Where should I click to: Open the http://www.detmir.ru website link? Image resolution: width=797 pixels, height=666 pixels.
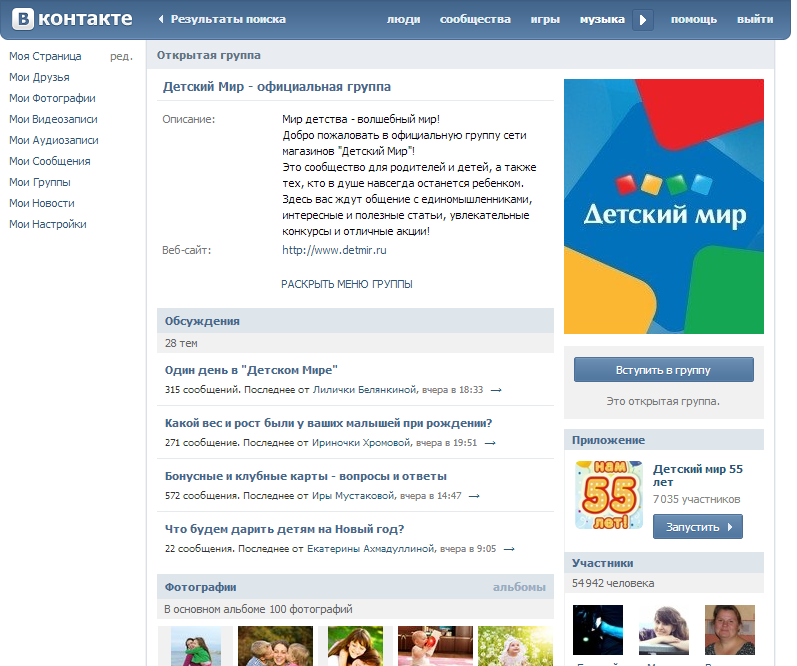click(x=334, y=250)
